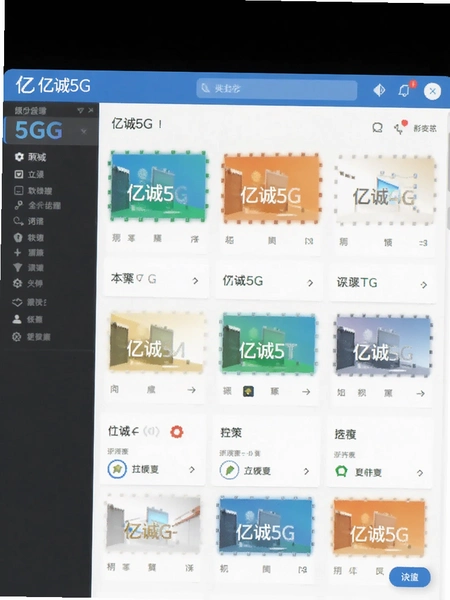This screenshot has width=450, height=600.
Task: Expand the 深骤TG row chevron
Action: pos(424,285)
